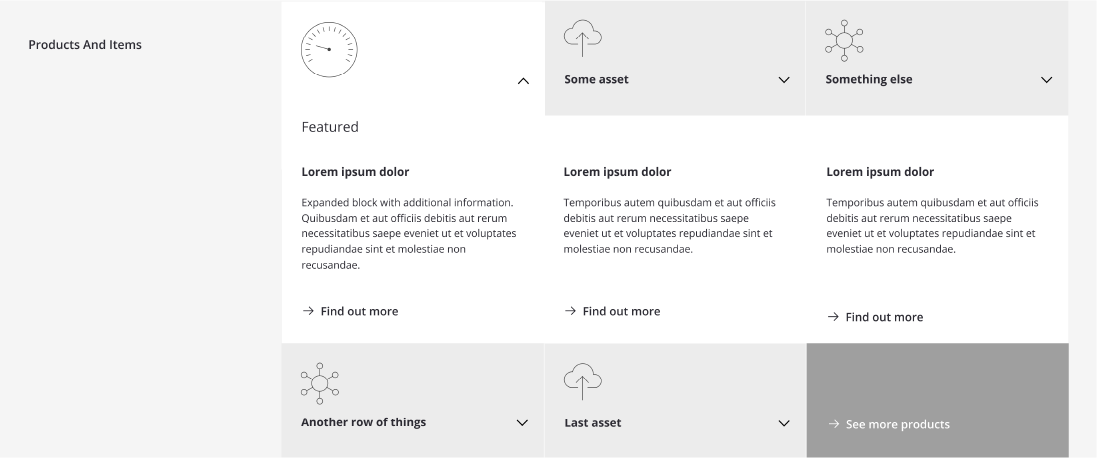
Task: Click network hub icon above Something else
Action: tap(844, 41)
